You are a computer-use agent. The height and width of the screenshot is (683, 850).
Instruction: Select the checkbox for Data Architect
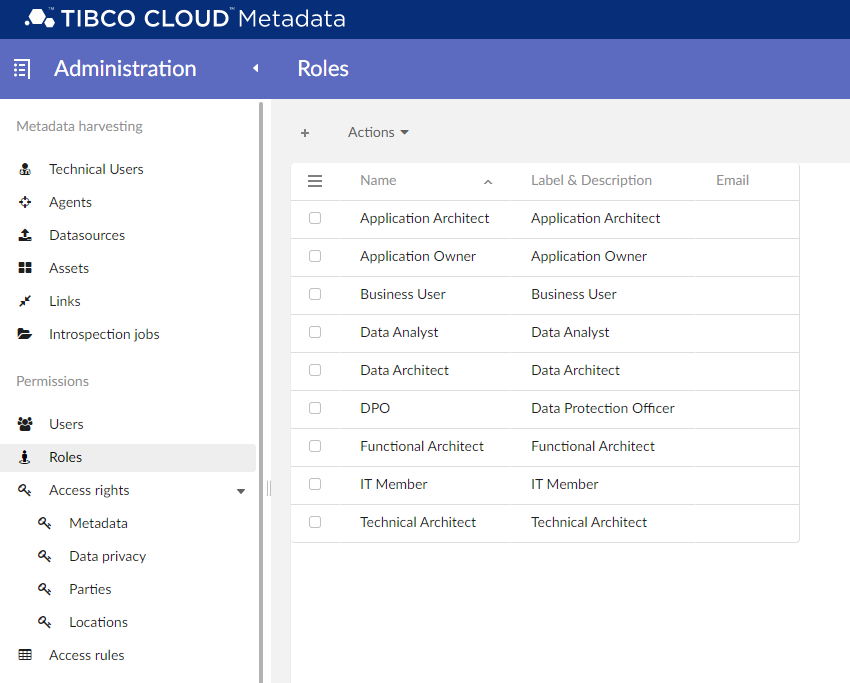pos(315,370)
